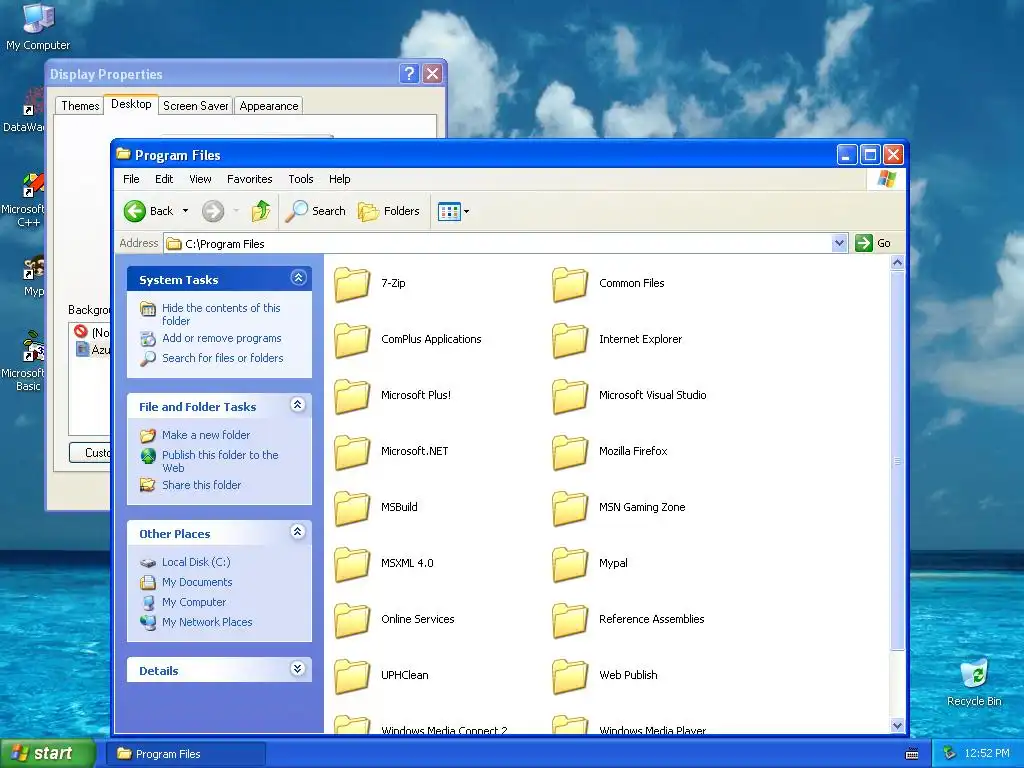Click the on-screen keyboard taskbar icon
Viewport: 1024px width, 768px height.
point(912,754)
